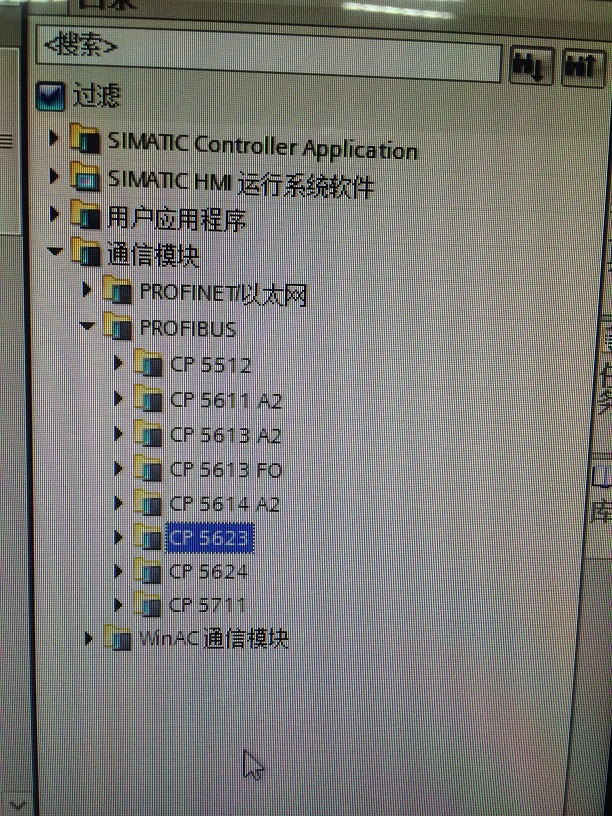612x816 pixels.
Task: Click the PROFIBUS folder icon
Action: click(117, 326)
